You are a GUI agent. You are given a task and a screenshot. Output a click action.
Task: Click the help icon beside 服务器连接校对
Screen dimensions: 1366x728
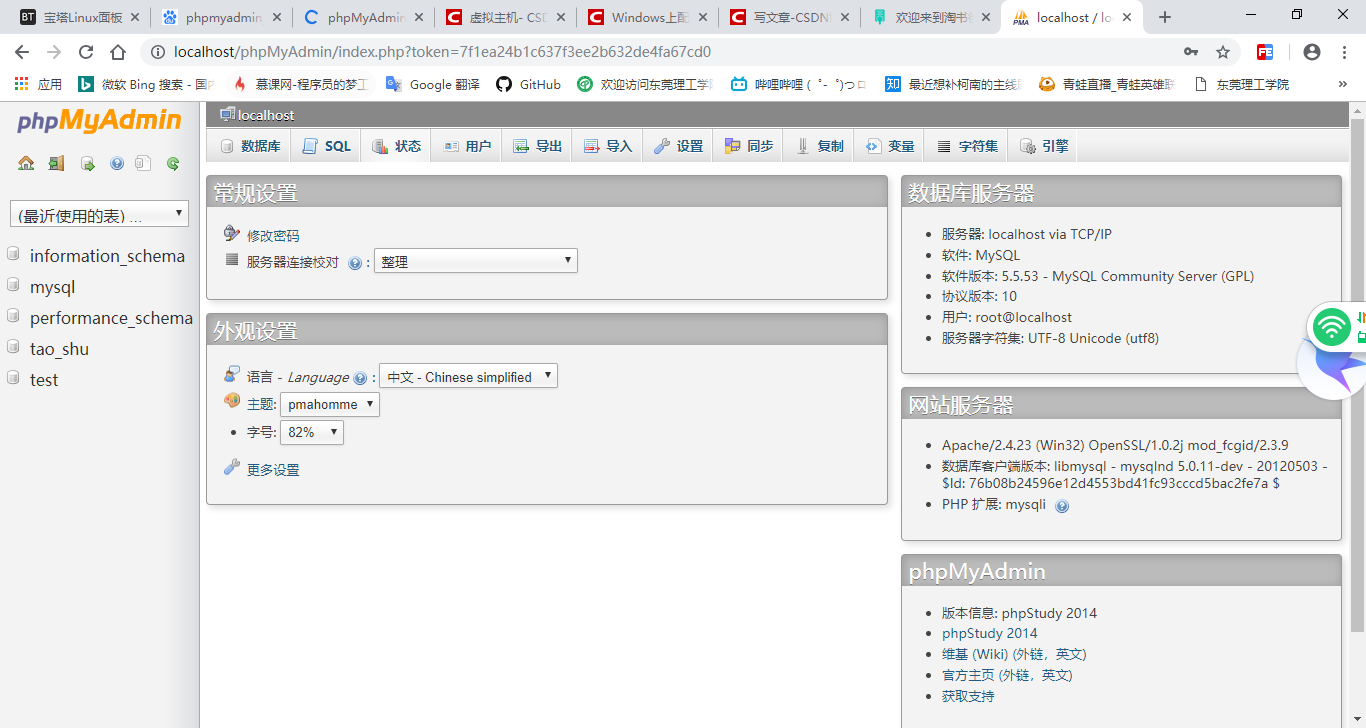click(357, 263)
